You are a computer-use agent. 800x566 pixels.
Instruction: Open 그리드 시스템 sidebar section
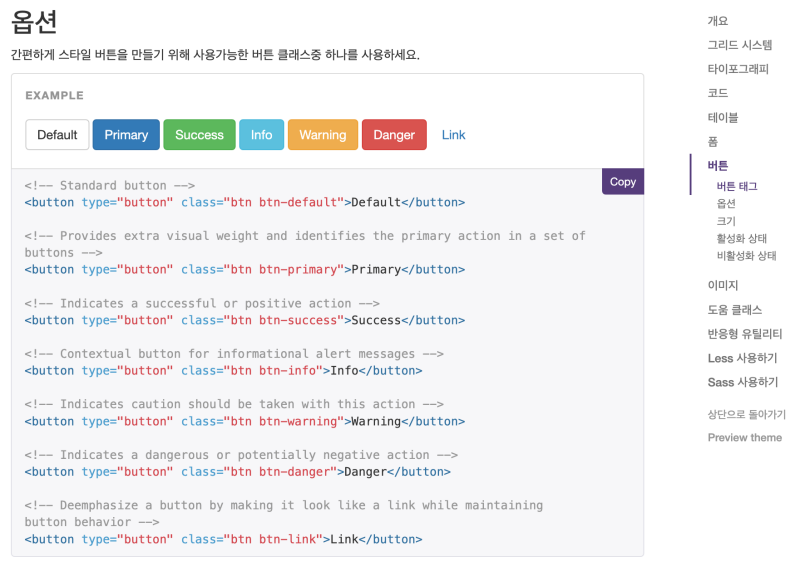click(740, 45)
